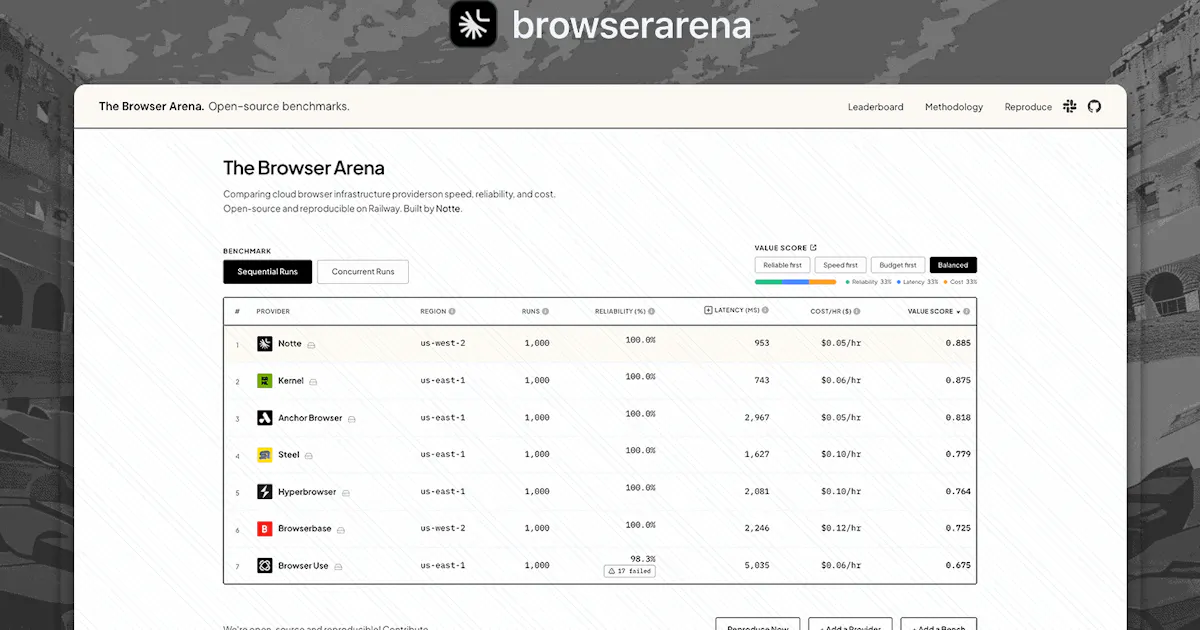The width and height of the screenshot is (1200, 630).
Task: Click the info icon next to Runs header
Action: coord(546,311)
